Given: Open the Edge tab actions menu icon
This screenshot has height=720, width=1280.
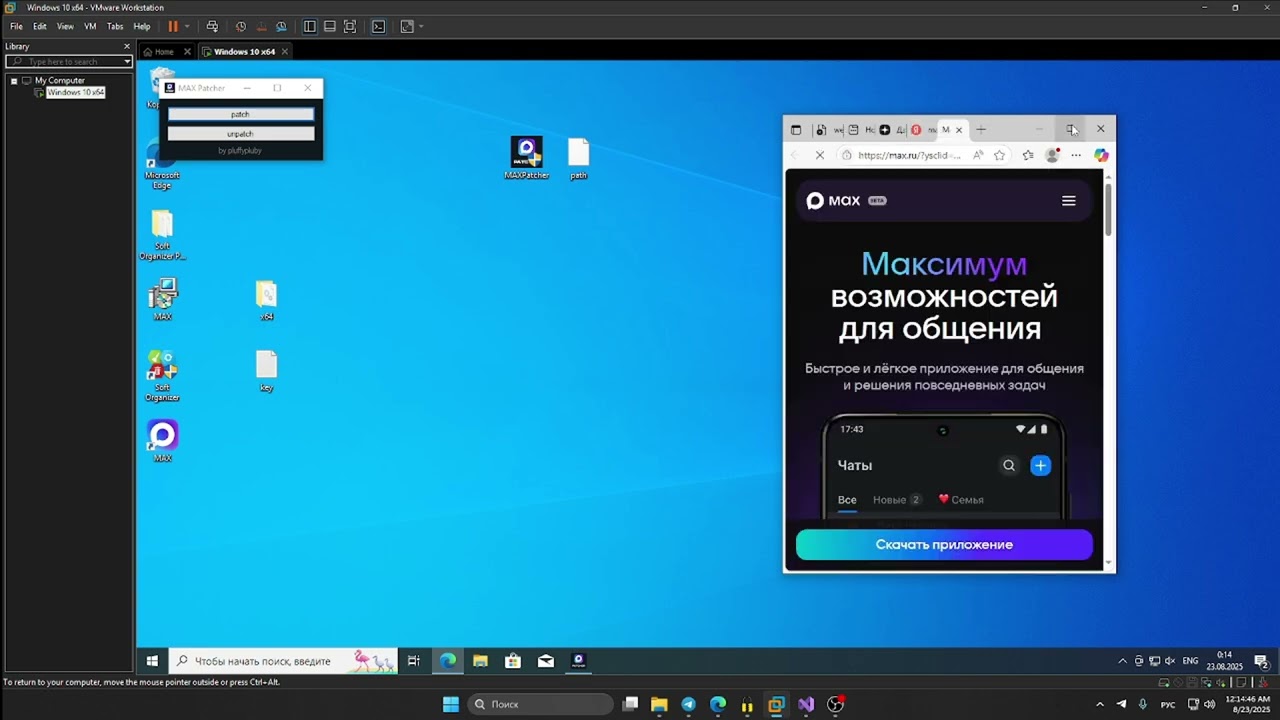Looking at the screenshot, I should (x=796, y=129).
